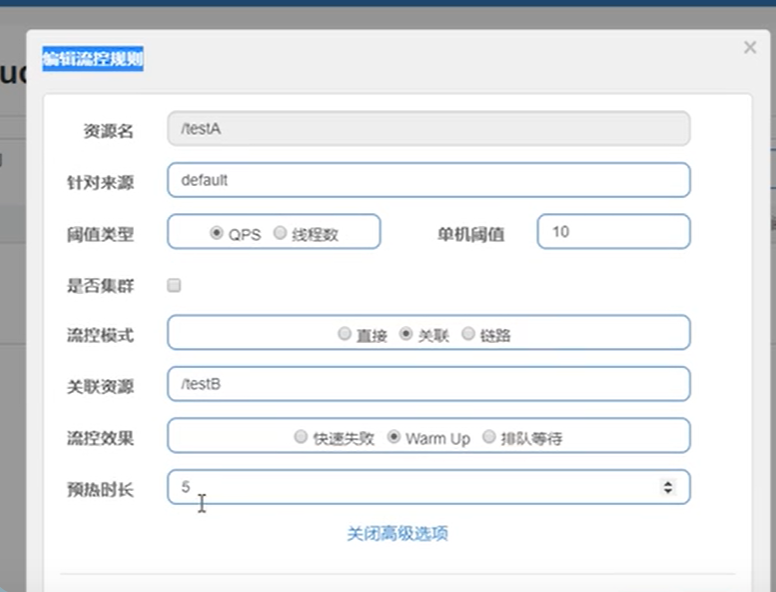This screenshot has height=592, width=776.
Task: Click the 关联资源 /testB input field
Action: (x=429, y=384)
